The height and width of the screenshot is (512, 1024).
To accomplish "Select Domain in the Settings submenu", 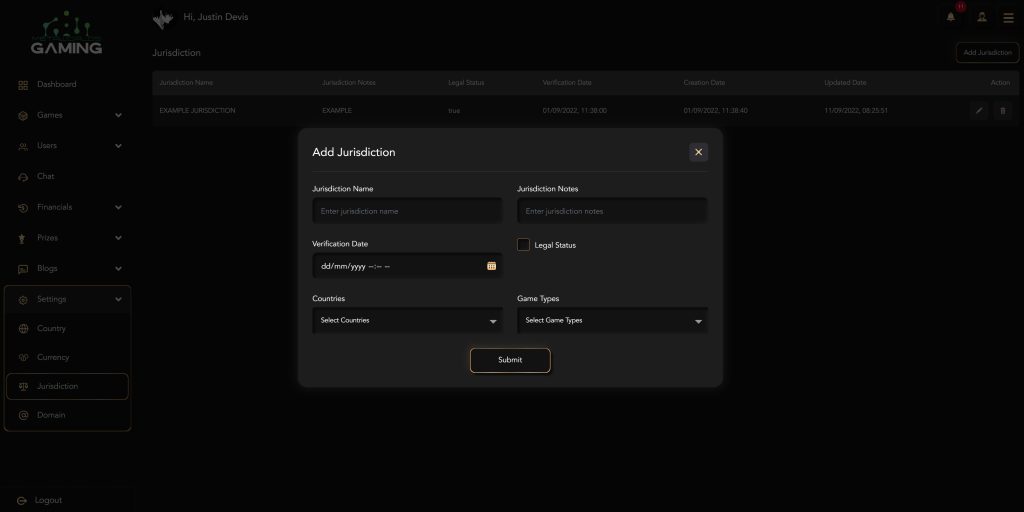I will click(x=51, y=415).
